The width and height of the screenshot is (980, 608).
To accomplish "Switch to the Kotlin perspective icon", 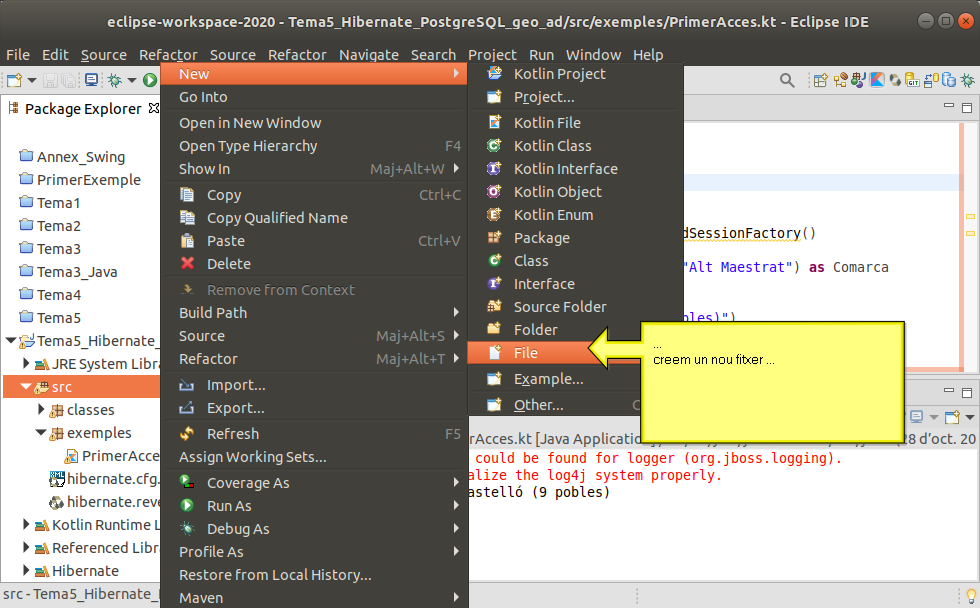I will pyautogui.click(x=877, y=80).
